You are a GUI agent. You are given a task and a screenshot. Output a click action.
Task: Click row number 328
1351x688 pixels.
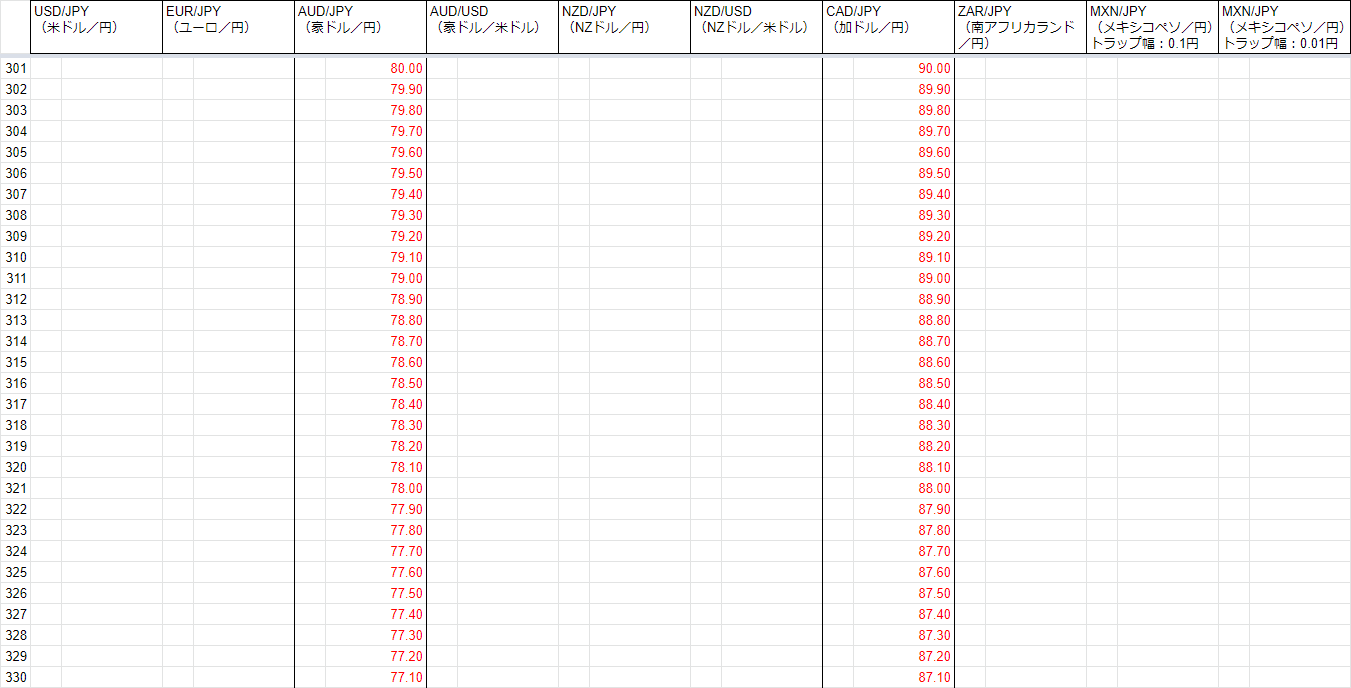tap(15, 635)
